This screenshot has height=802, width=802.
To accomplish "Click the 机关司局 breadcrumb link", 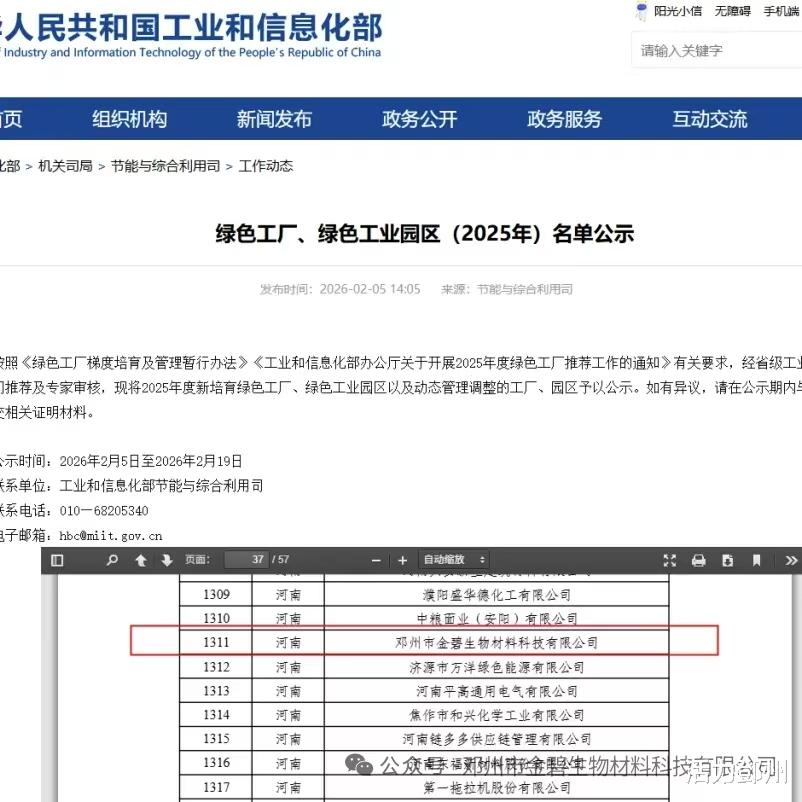I will pos(65,166).
